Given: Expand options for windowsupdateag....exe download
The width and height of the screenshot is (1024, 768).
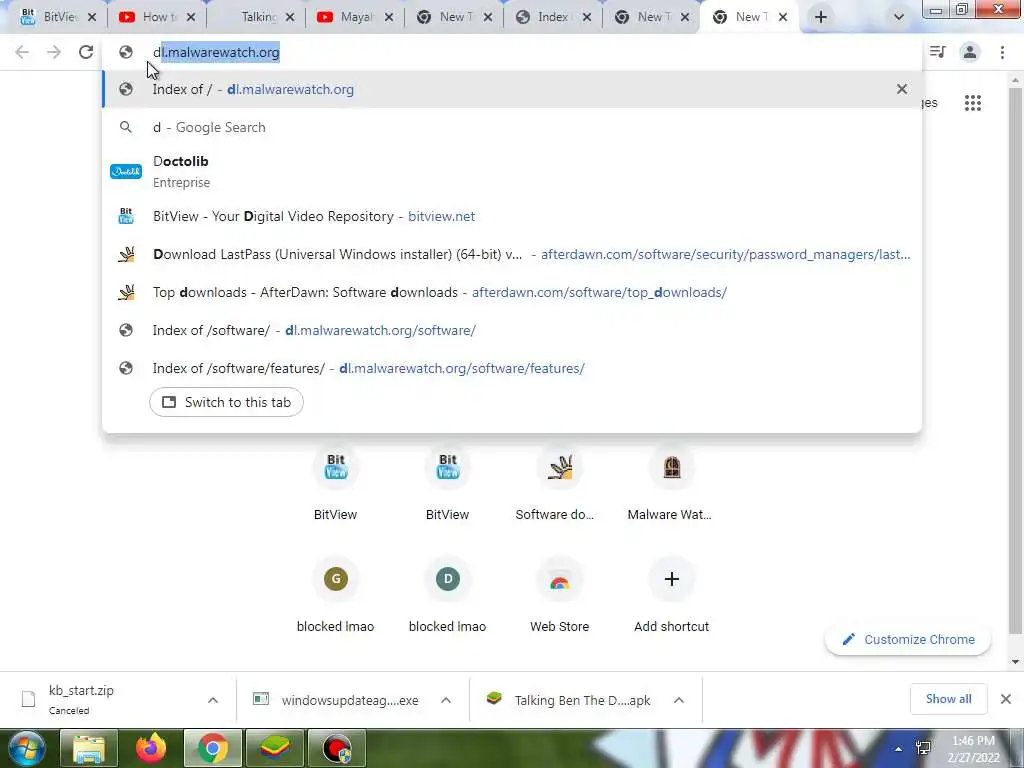Looking at the screenshot, I should click(446, 700).
